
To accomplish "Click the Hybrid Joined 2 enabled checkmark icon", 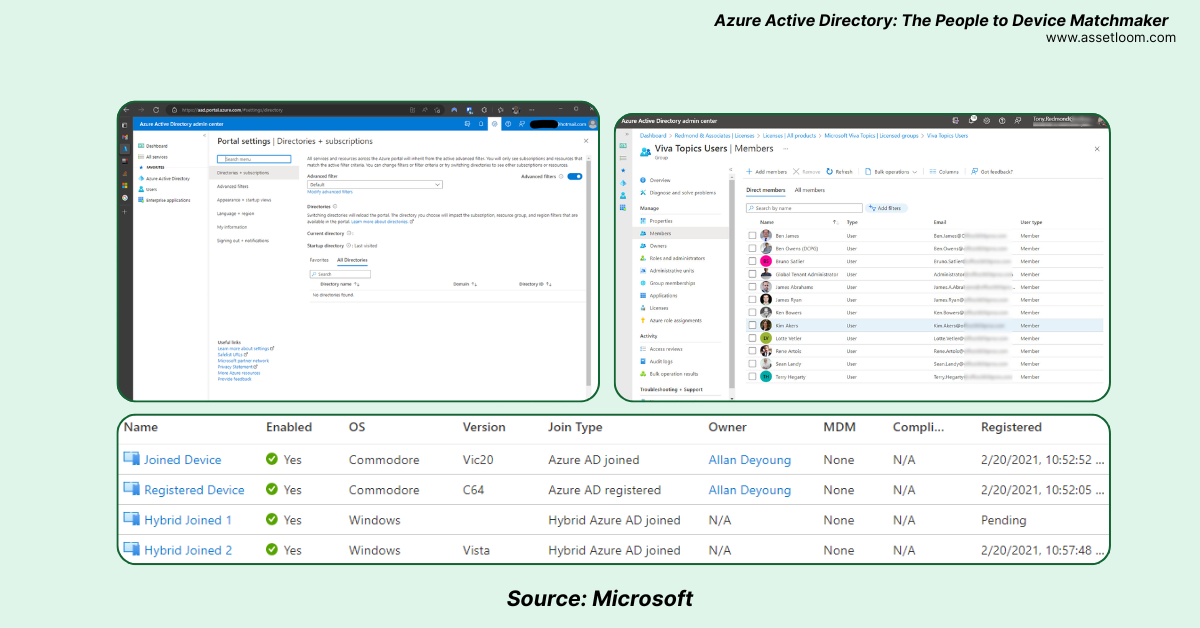I will [x=272, y=550].
